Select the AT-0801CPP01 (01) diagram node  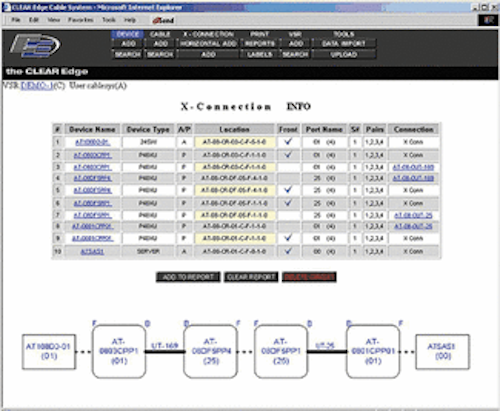click(x=373, y=351)
